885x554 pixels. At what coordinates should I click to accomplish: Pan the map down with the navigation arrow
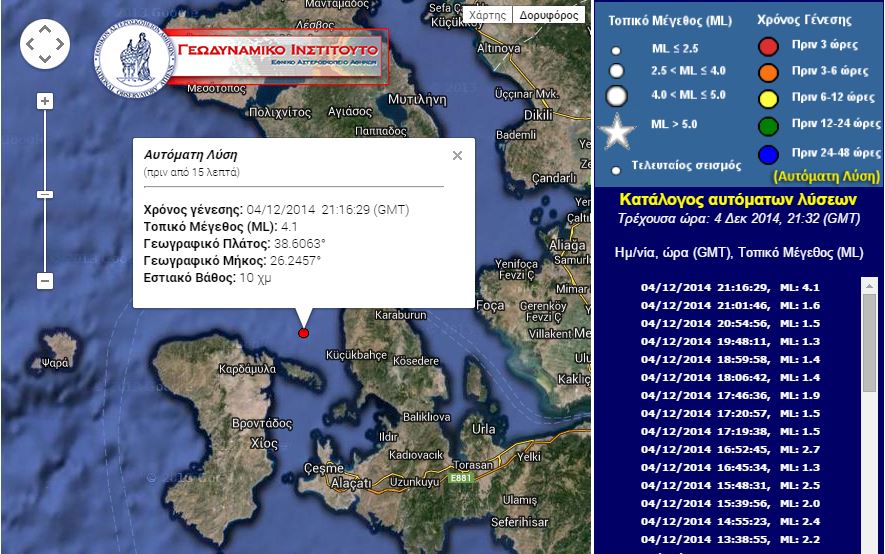point(45,59)
